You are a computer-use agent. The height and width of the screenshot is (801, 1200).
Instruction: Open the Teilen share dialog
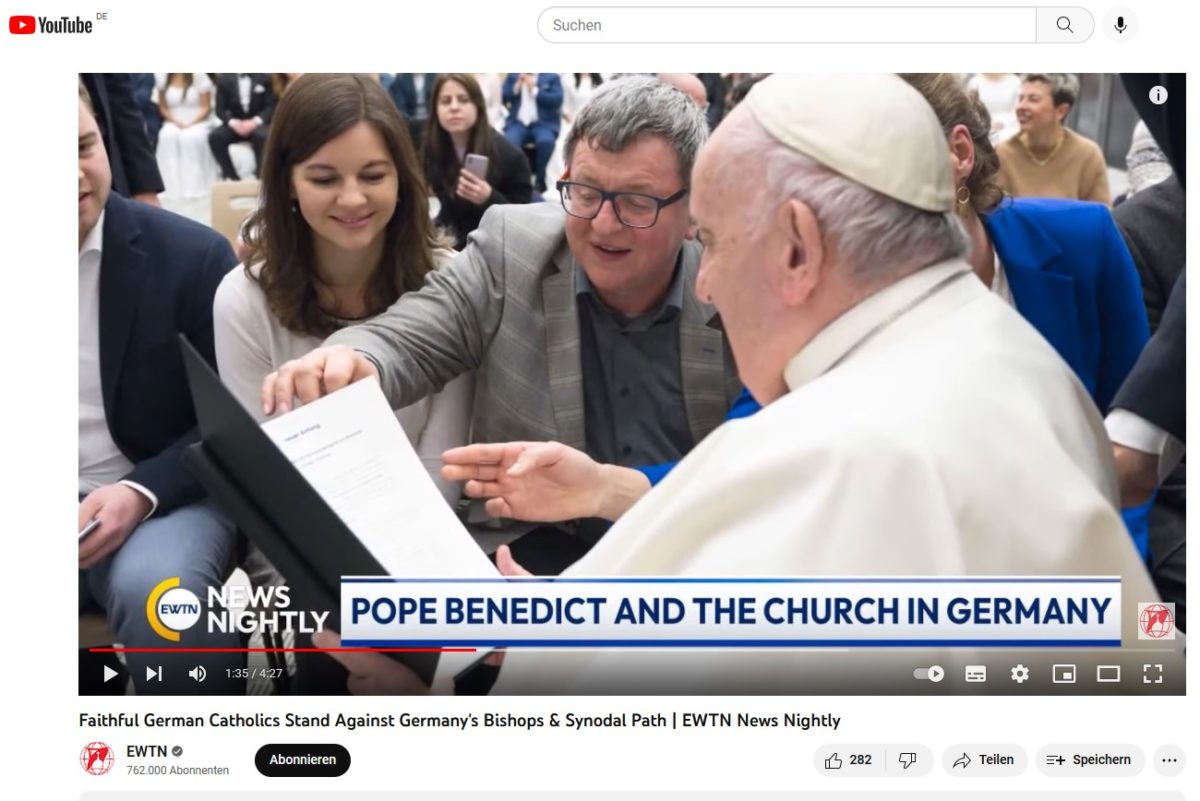pyautogui.click(x=984, y=760)
